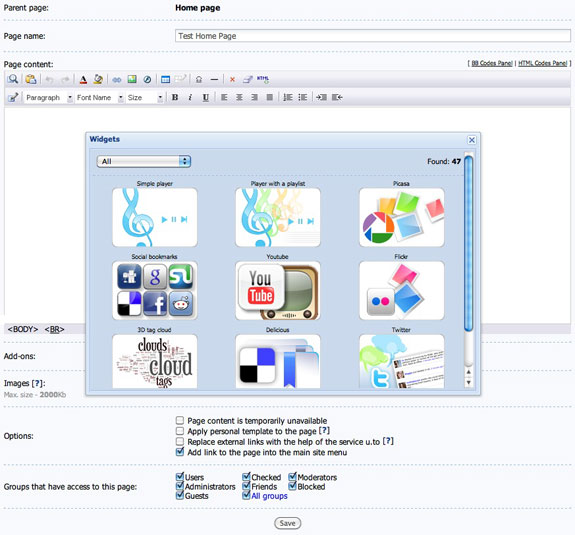Screen dimensions: 575x535
Task: Check 'Page content is temporarily unavailable'
Action: [x=180, y=420]
